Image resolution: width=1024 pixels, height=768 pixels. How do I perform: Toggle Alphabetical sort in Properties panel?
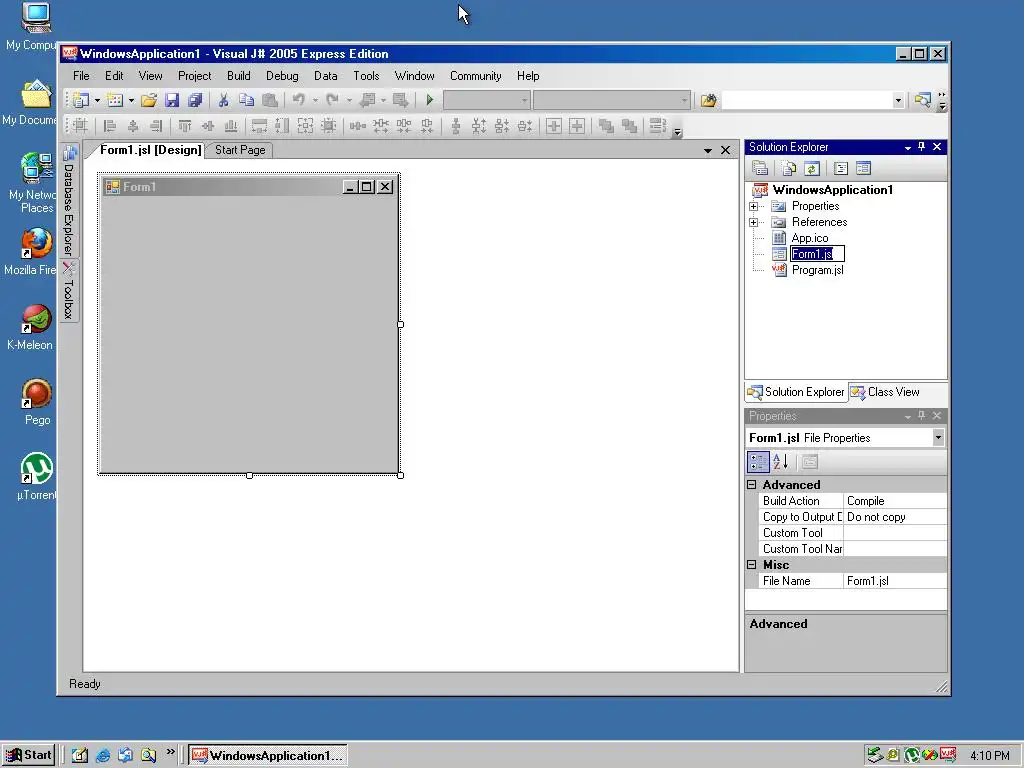pyautogui.click(x=780, y=462)
